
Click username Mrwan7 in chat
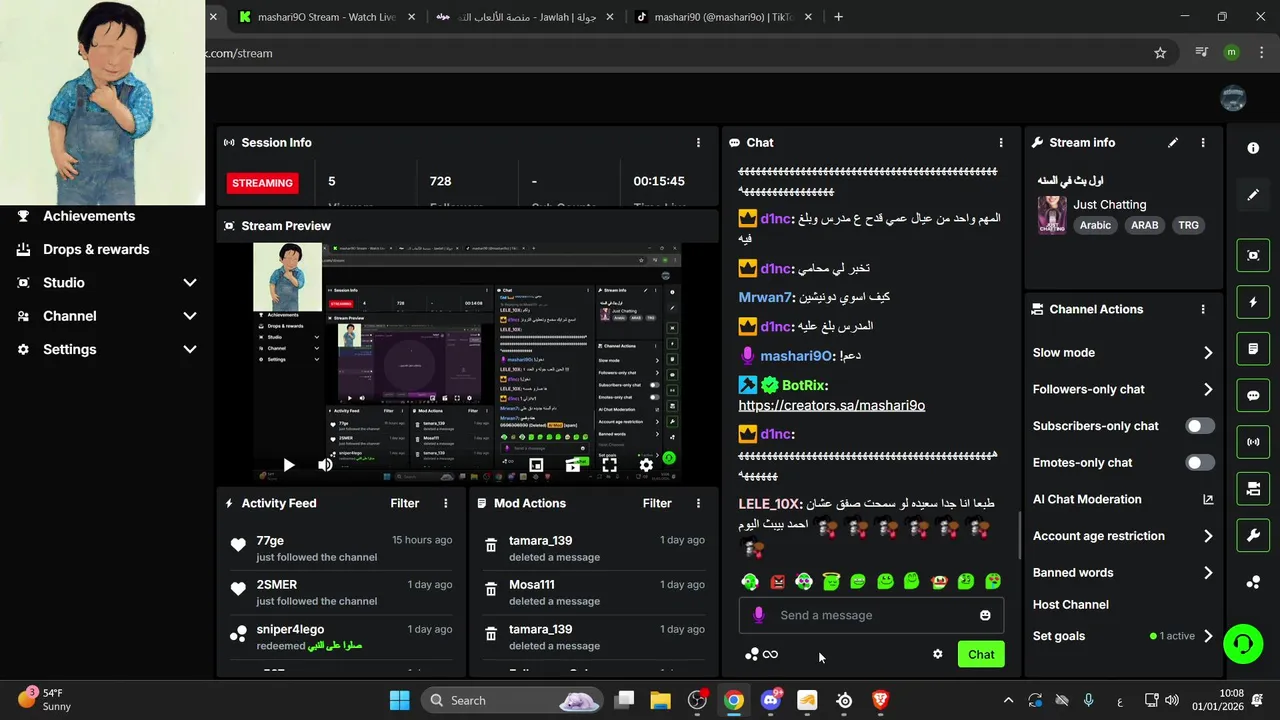coord(765,297)
